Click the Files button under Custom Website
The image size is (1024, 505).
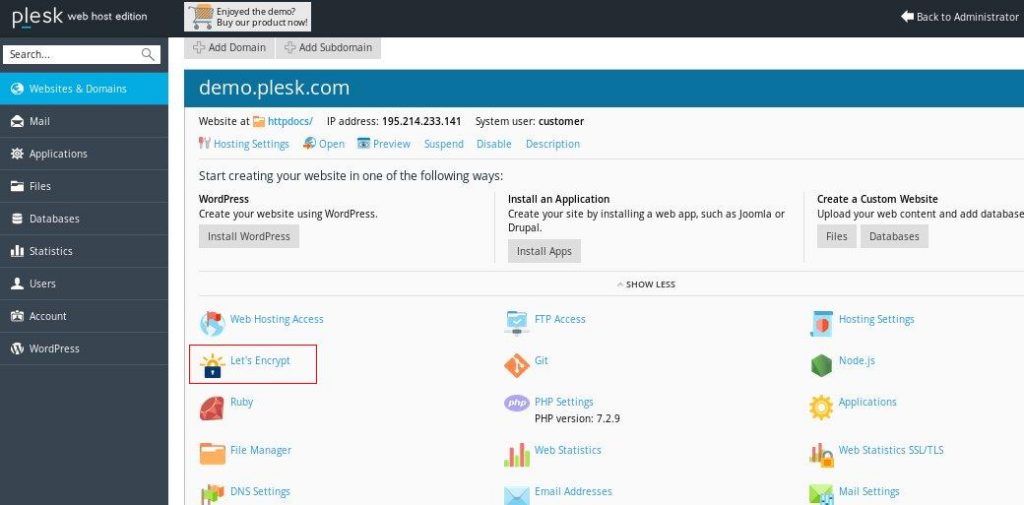click(837, 236)
